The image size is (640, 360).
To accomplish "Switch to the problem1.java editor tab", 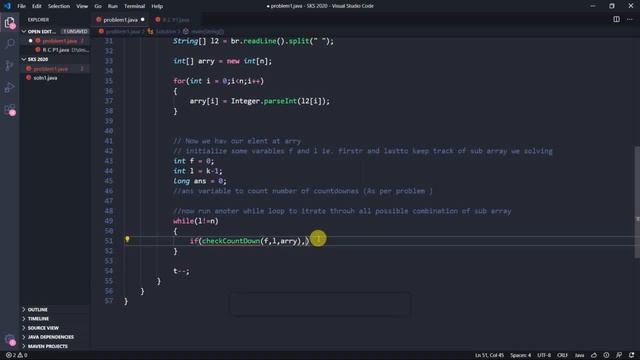I will tap(120, 20).
